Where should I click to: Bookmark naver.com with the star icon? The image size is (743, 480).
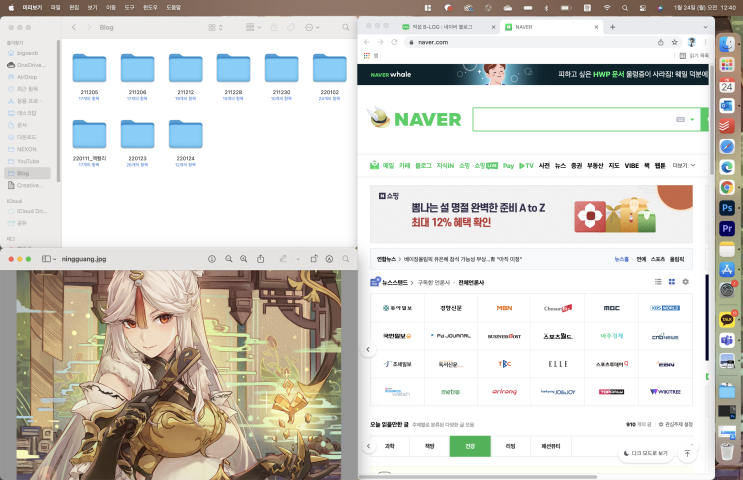point(674,42)
